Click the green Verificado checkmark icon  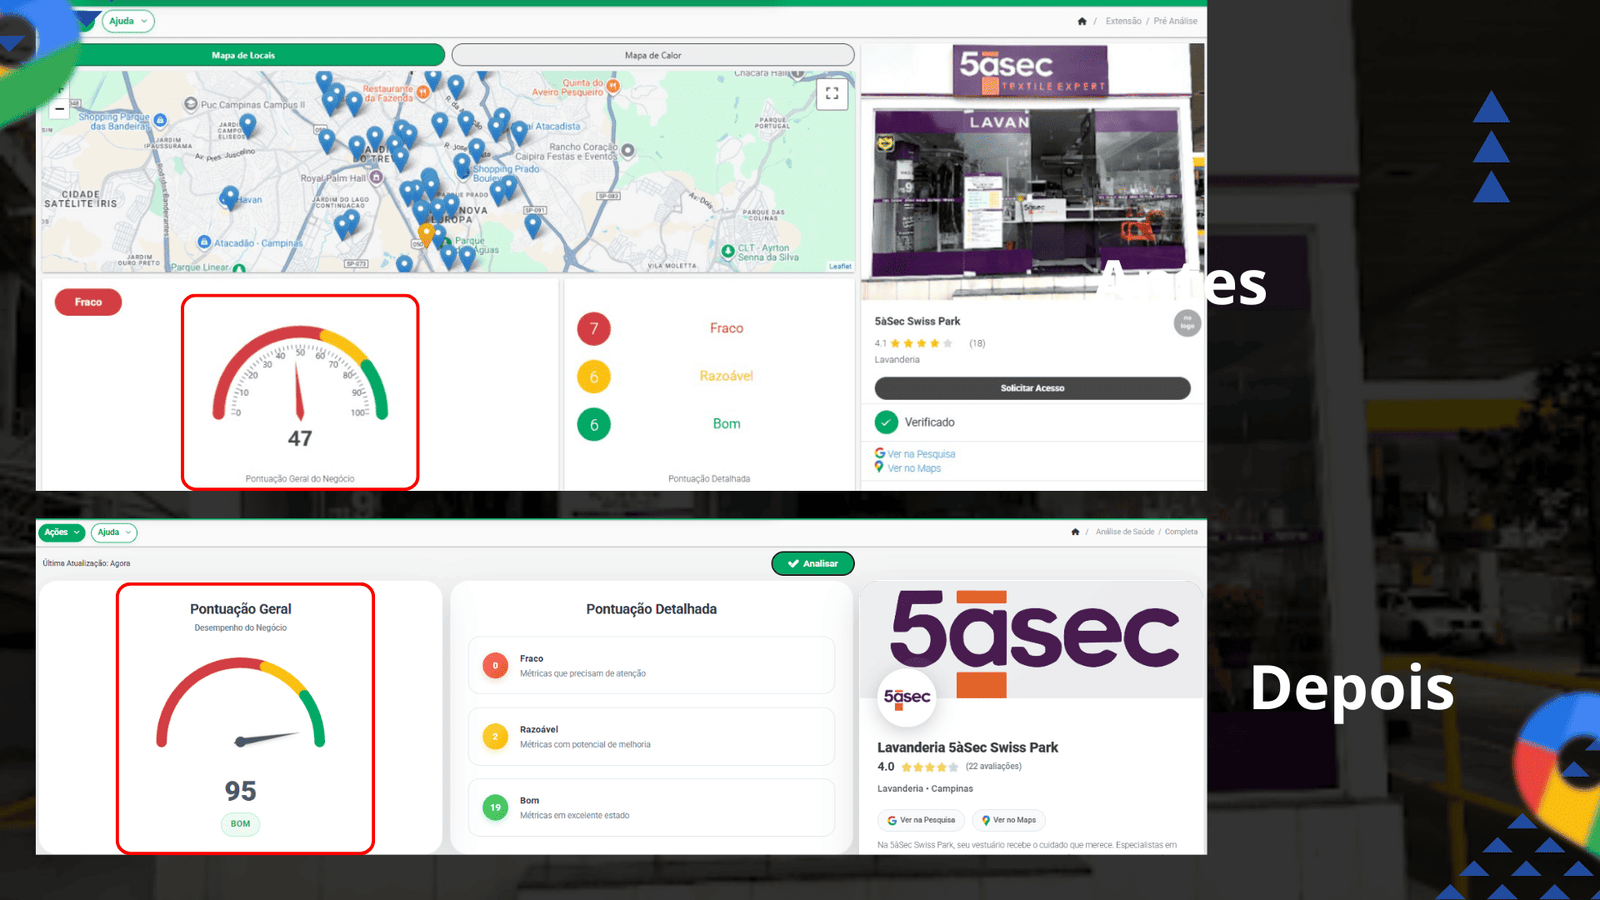(x=886, y=422)
